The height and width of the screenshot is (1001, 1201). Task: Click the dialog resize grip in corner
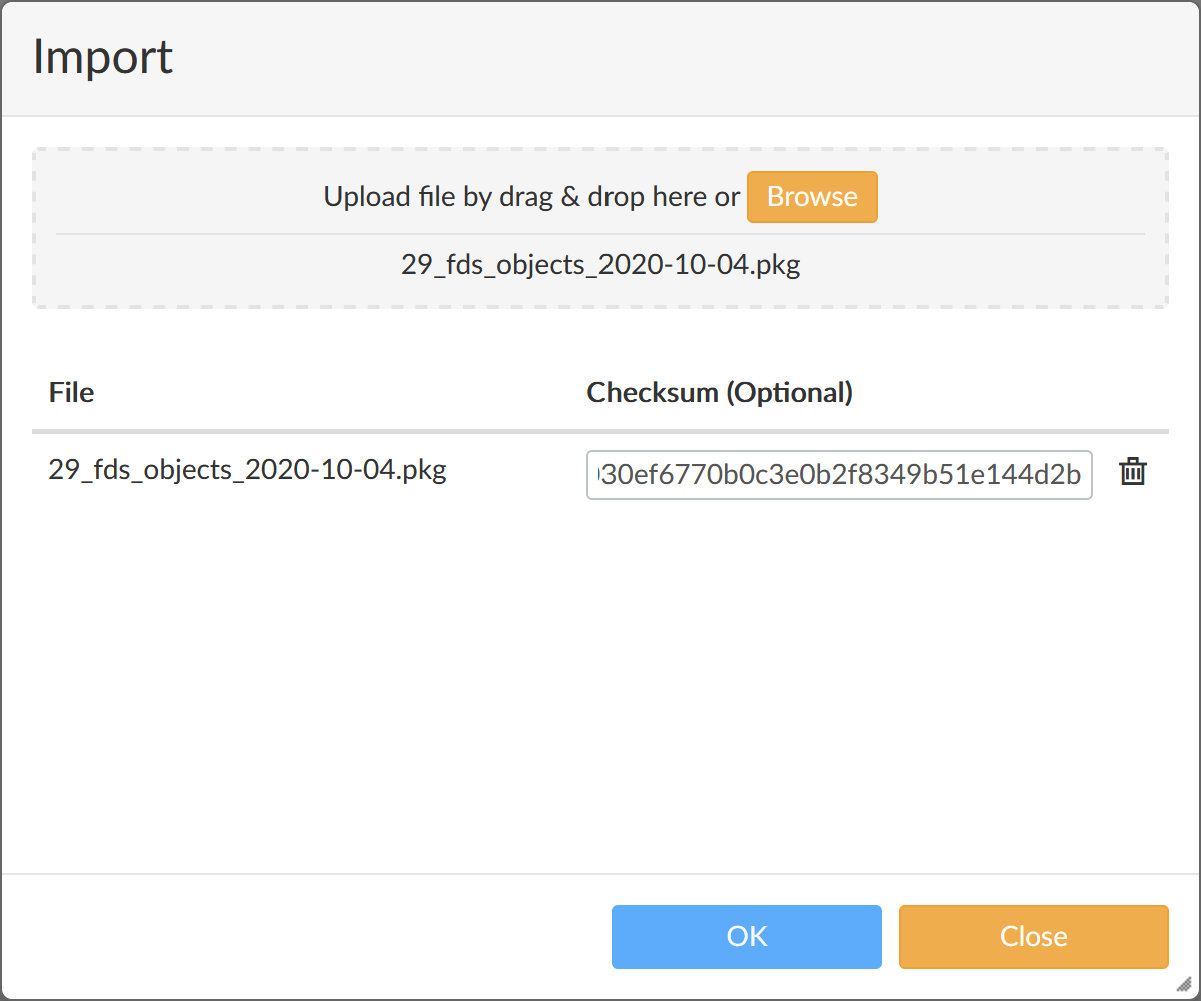tap(1183, 983)
